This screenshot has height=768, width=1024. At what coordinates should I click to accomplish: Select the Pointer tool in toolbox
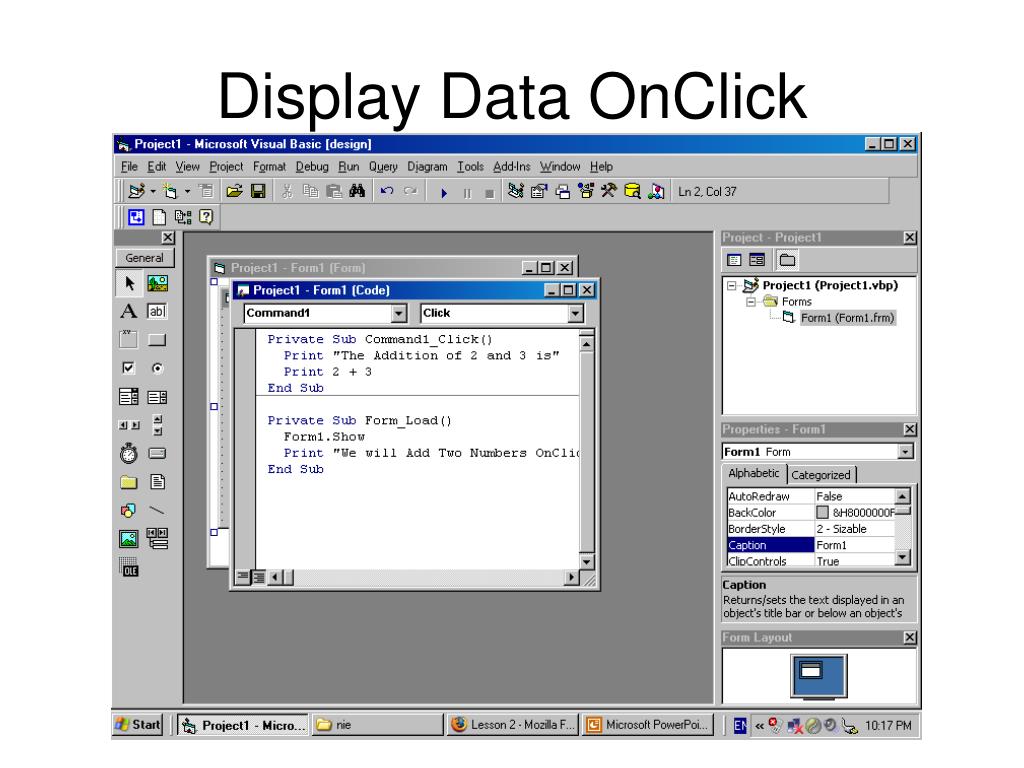[x=129, y=283]
